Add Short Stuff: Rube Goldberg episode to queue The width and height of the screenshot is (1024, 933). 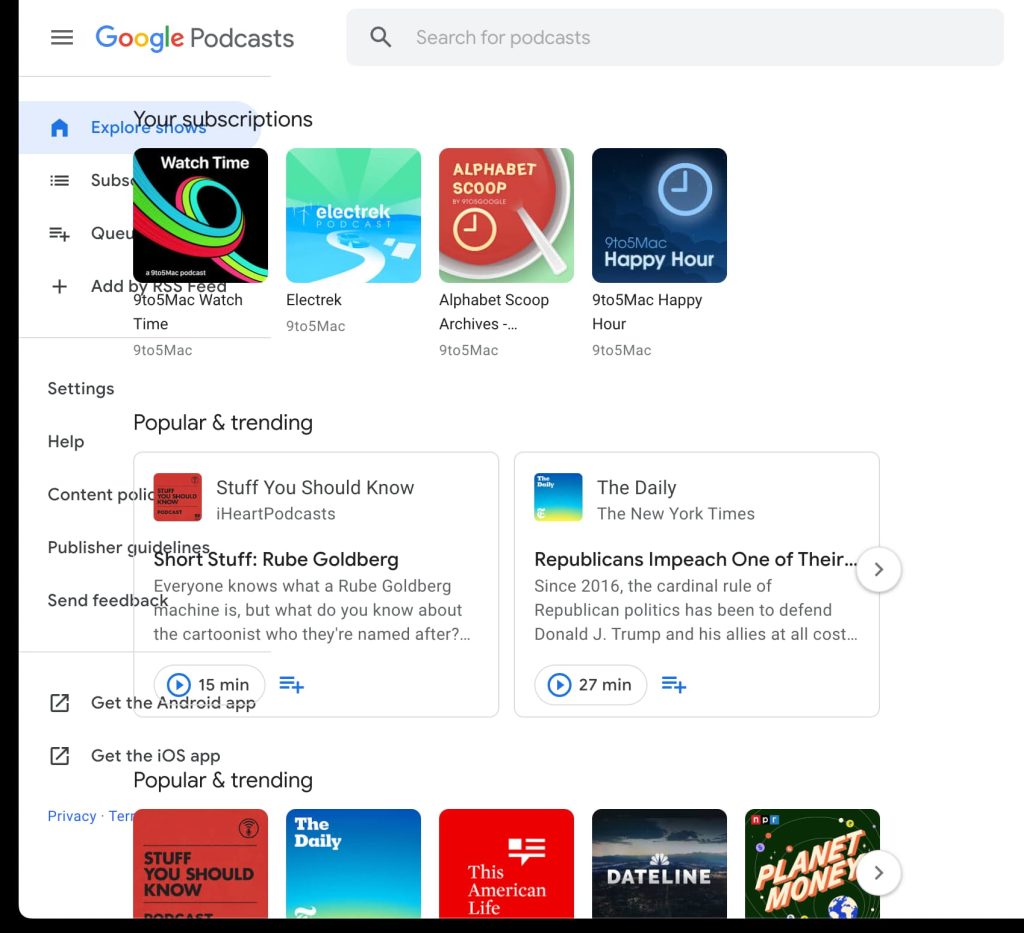coord(291,685)
